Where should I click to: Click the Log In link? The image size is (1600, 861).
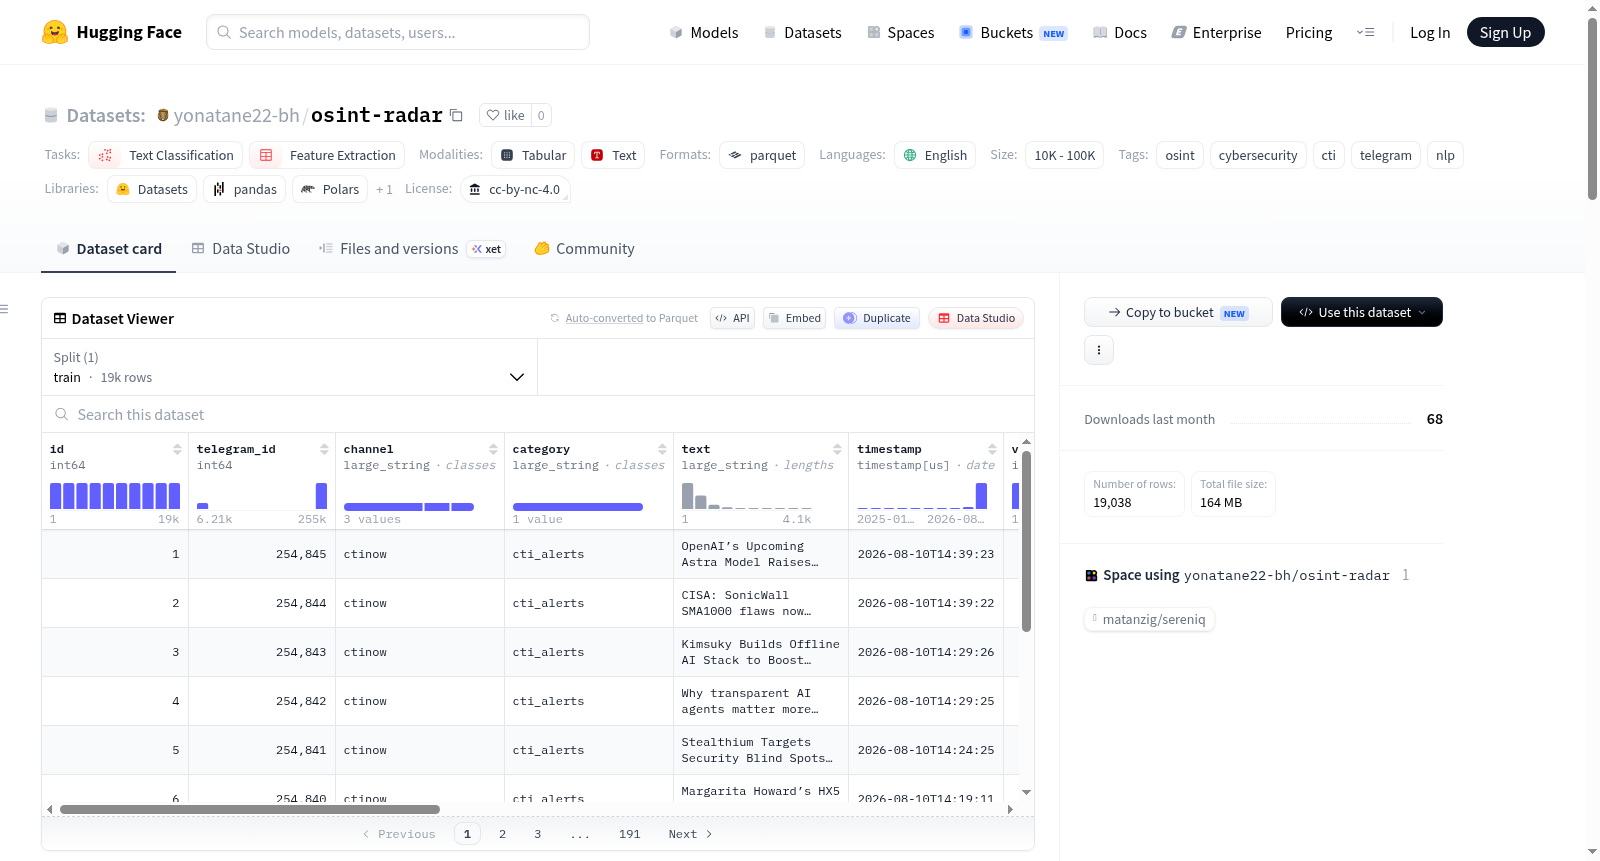[1430, 32]
